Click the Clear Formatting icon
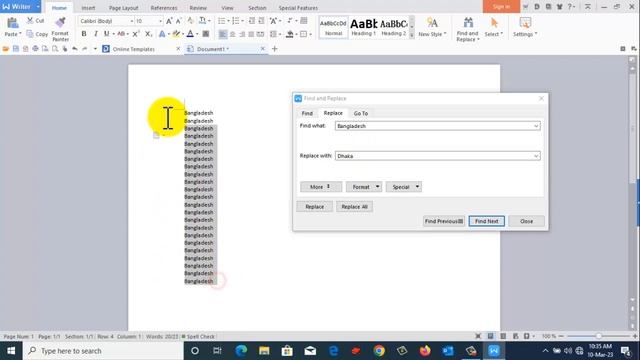The height and width of the screenshot is (360, 640). [190, 21]
